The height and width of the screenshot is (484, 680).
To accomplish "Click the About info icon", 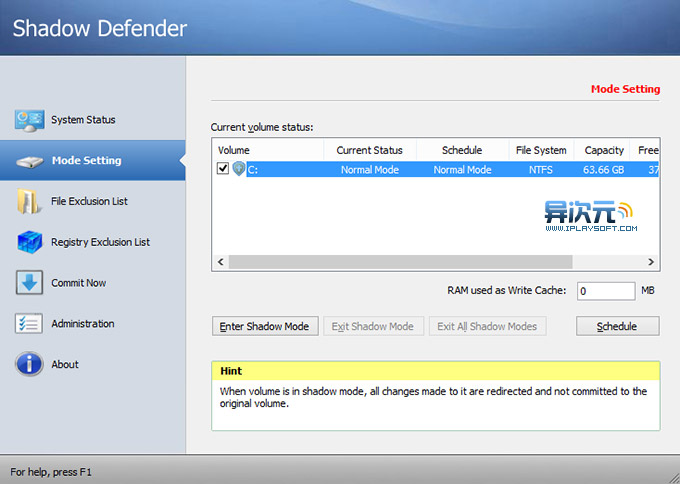I will pyautogui.click(x=29, y=364).
